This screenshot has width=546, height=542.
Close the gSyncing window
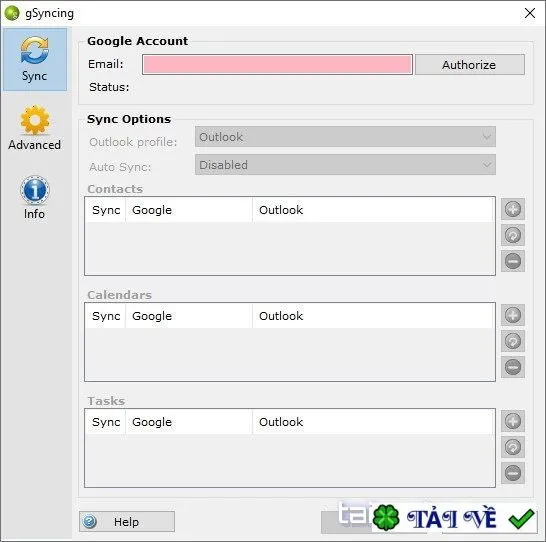click(530, 13)
